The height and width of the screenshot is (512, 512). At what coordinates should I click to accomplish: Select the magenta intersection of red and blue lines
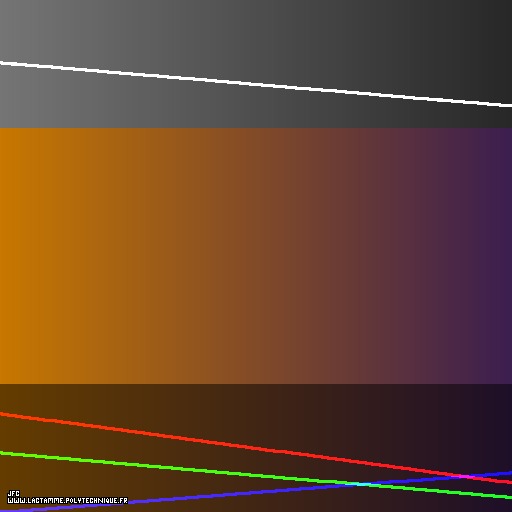point(468,477)
